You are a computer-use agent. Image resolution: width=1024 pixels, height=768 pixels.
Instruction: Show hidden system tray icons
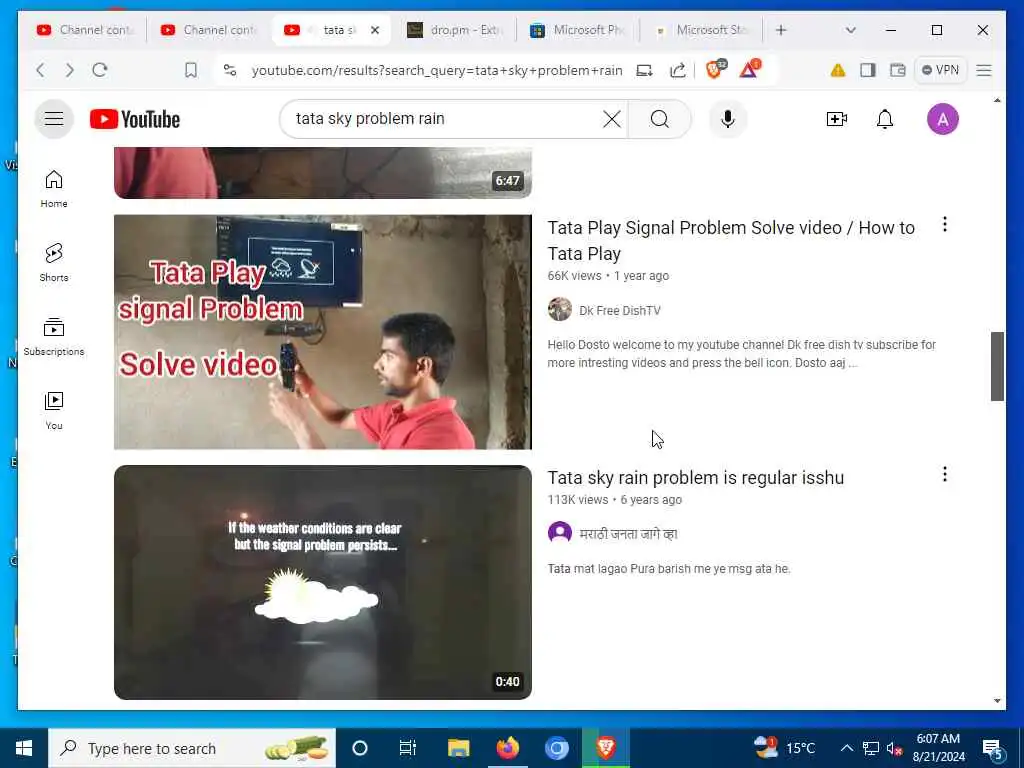tap(846, 748)
